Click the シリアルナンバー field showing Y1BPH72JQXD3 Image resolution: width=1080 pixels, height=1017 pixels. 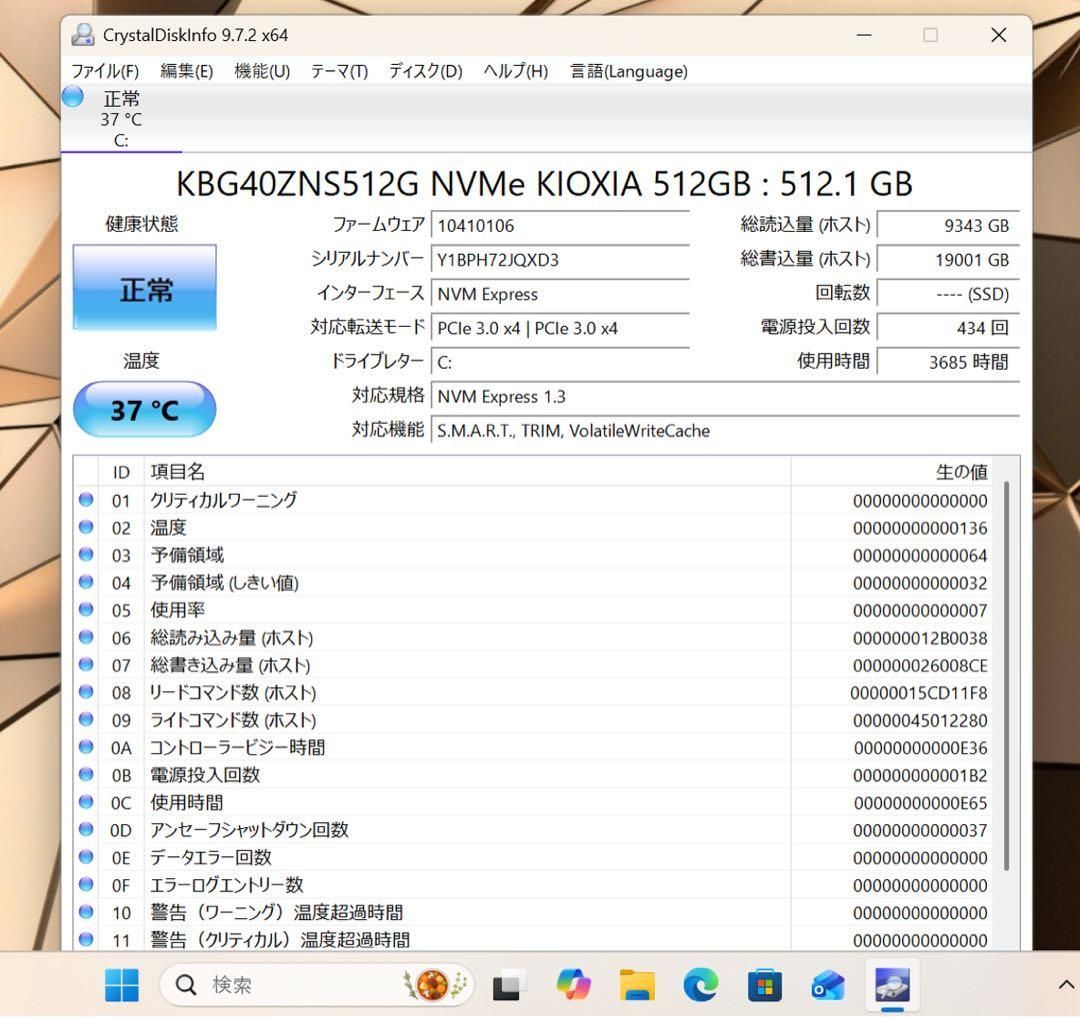point(560,260)
